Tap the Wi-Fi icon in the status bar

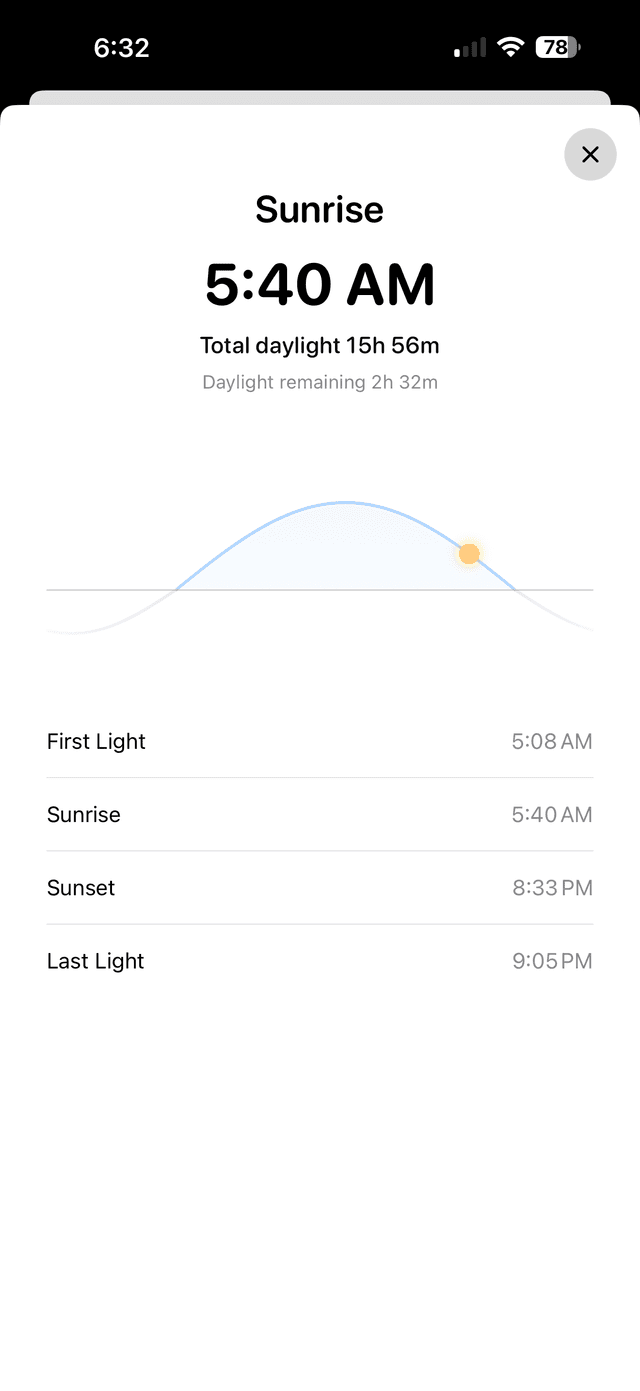(x=511, y=46)
